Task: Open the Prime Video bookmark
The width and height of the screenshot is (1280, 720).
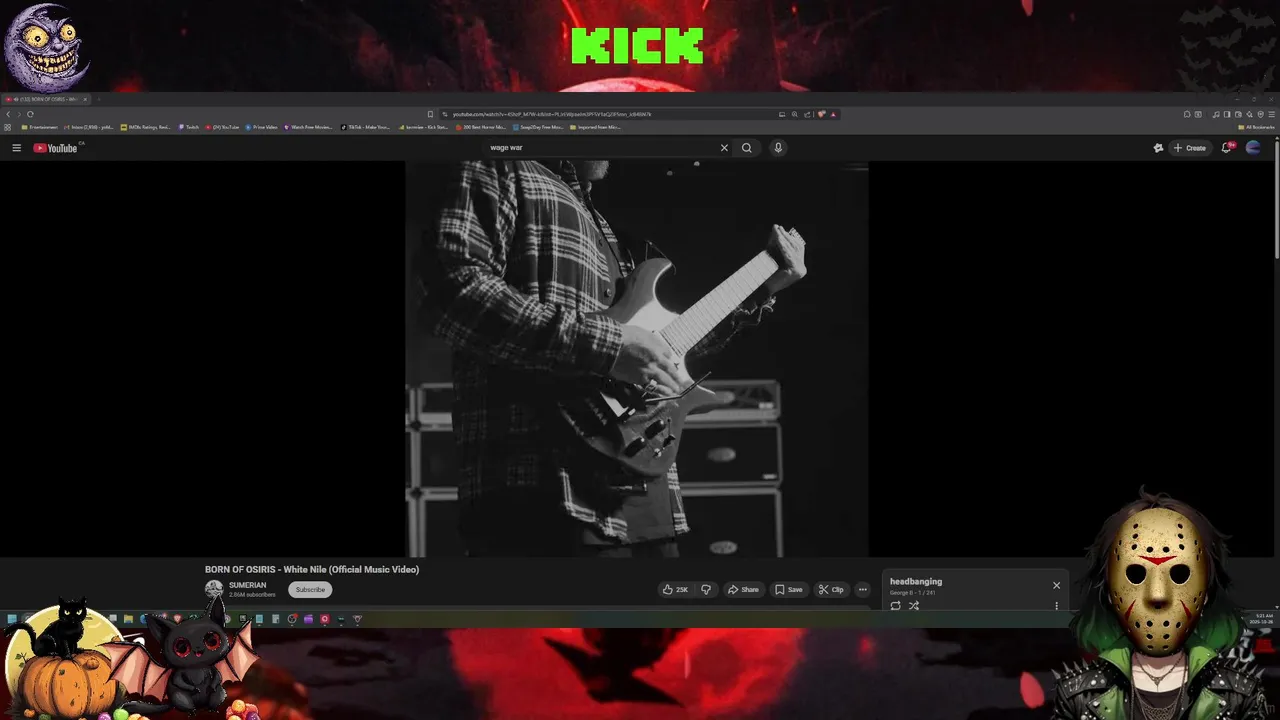Action: (262, 127)
